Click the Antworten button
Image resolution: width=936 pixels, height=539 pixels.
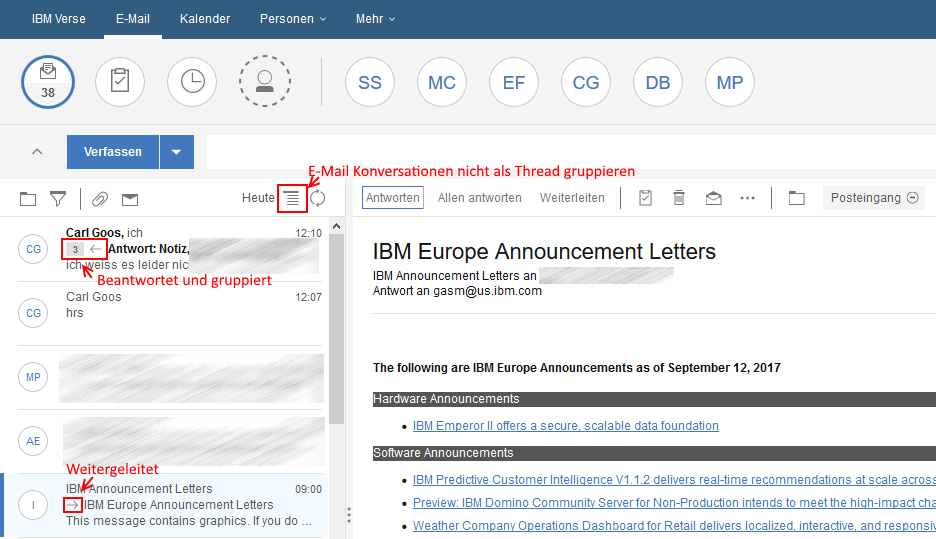(393, 198)
